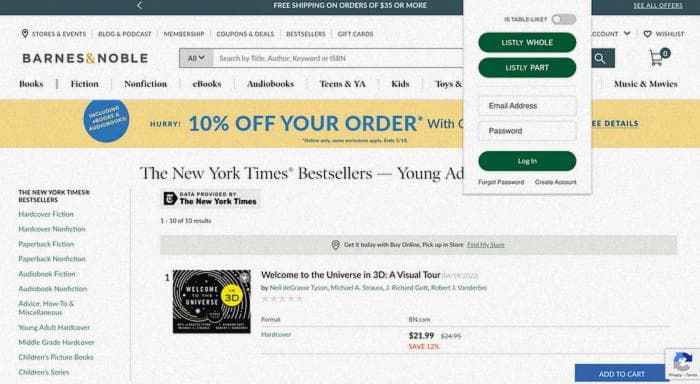Click the pickup-in-store location pin icon
Image resolution: width=700 pixels, height=384 pixels.
(x=335, y=245)
